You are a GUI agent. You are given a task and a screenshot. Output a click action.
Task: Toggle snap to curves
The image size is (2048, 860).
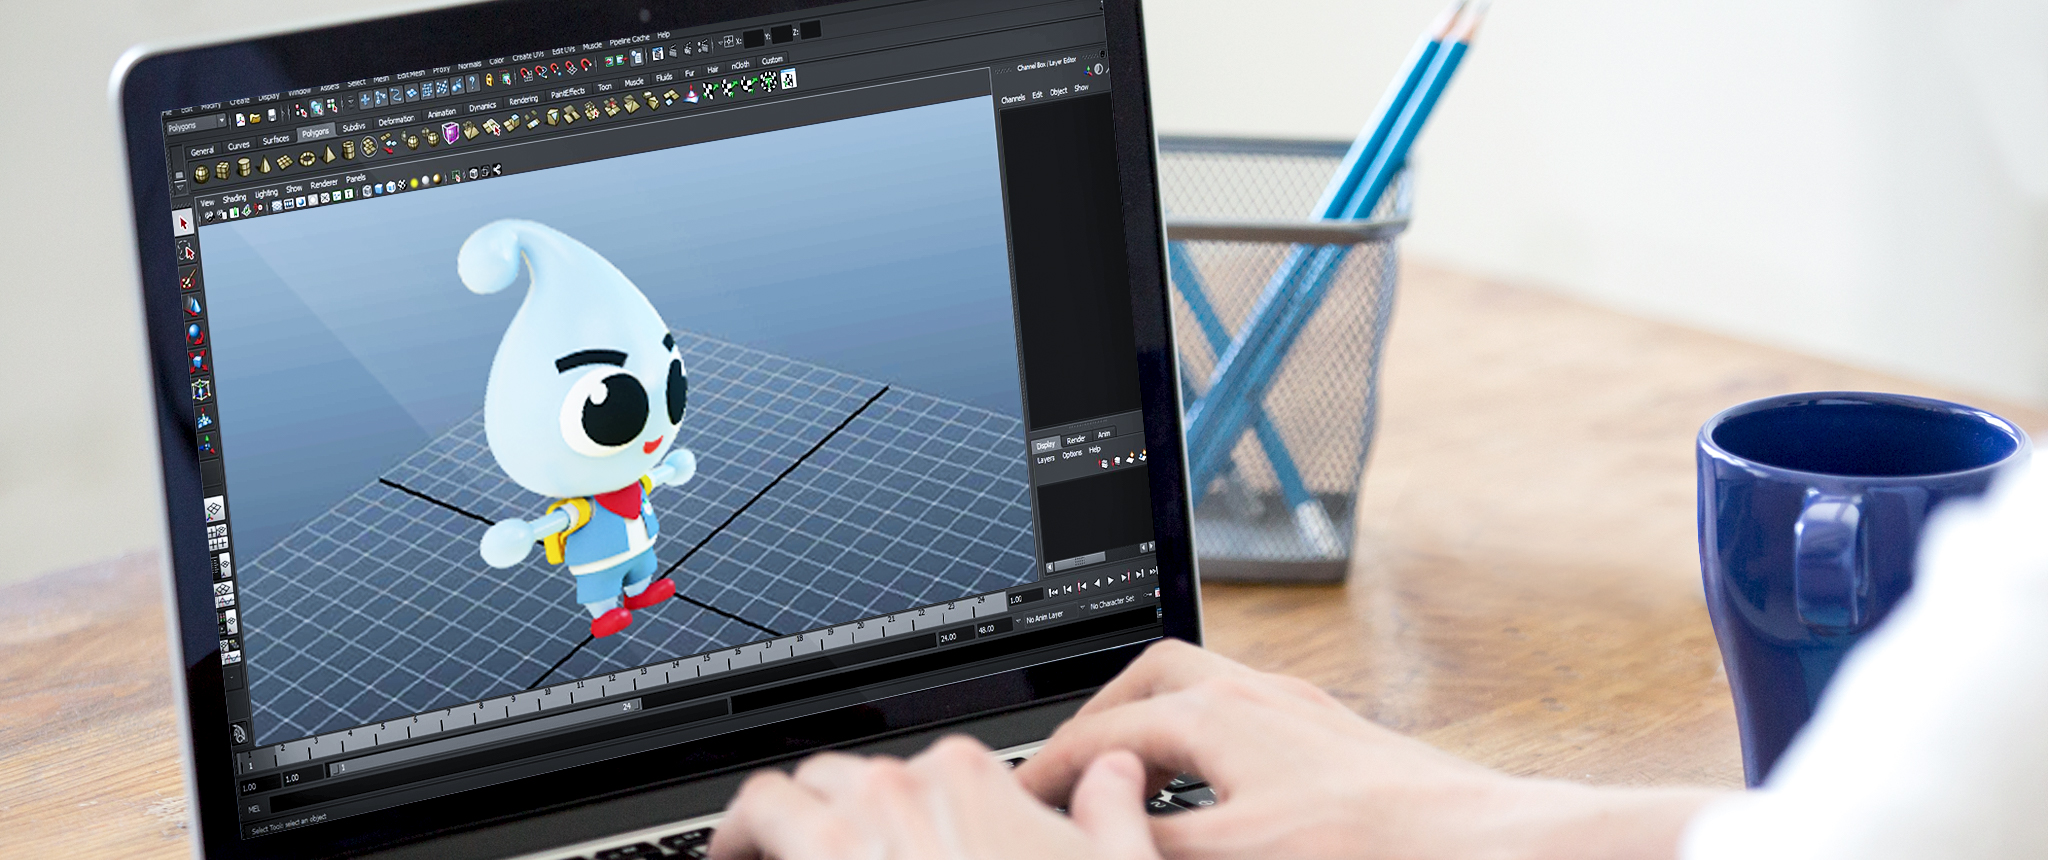coord(541,71)
